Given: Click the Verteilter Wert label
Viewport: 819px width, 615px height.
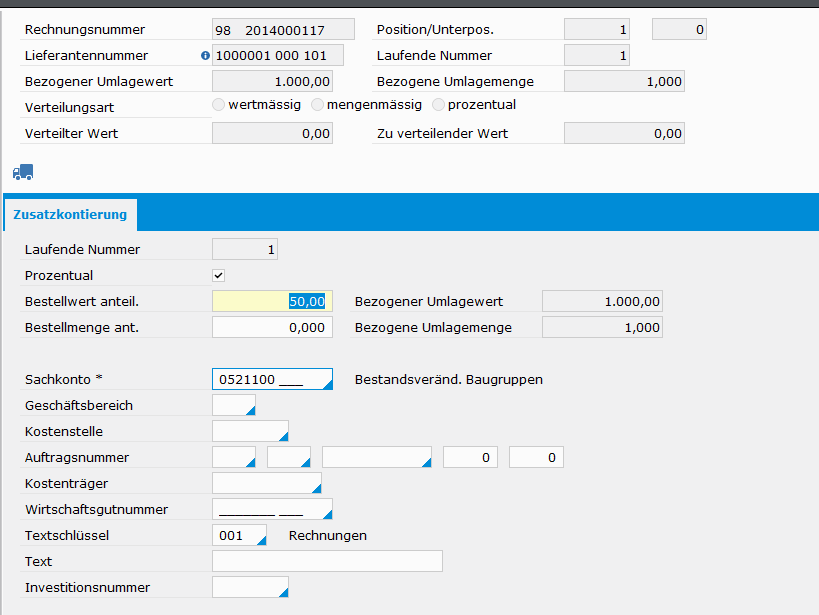Looking at the screenshot, I should [72, 133].
